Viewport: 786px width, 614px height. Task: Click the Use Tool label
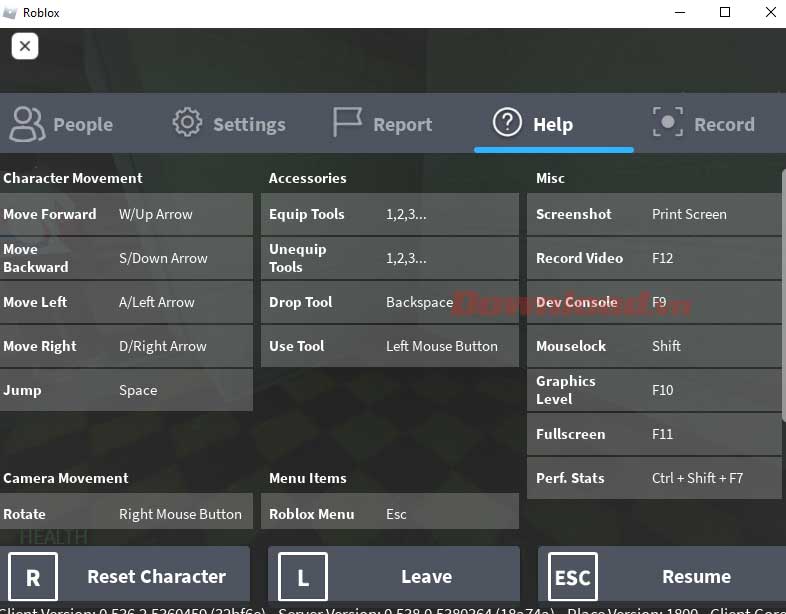[x=296, y=346]
